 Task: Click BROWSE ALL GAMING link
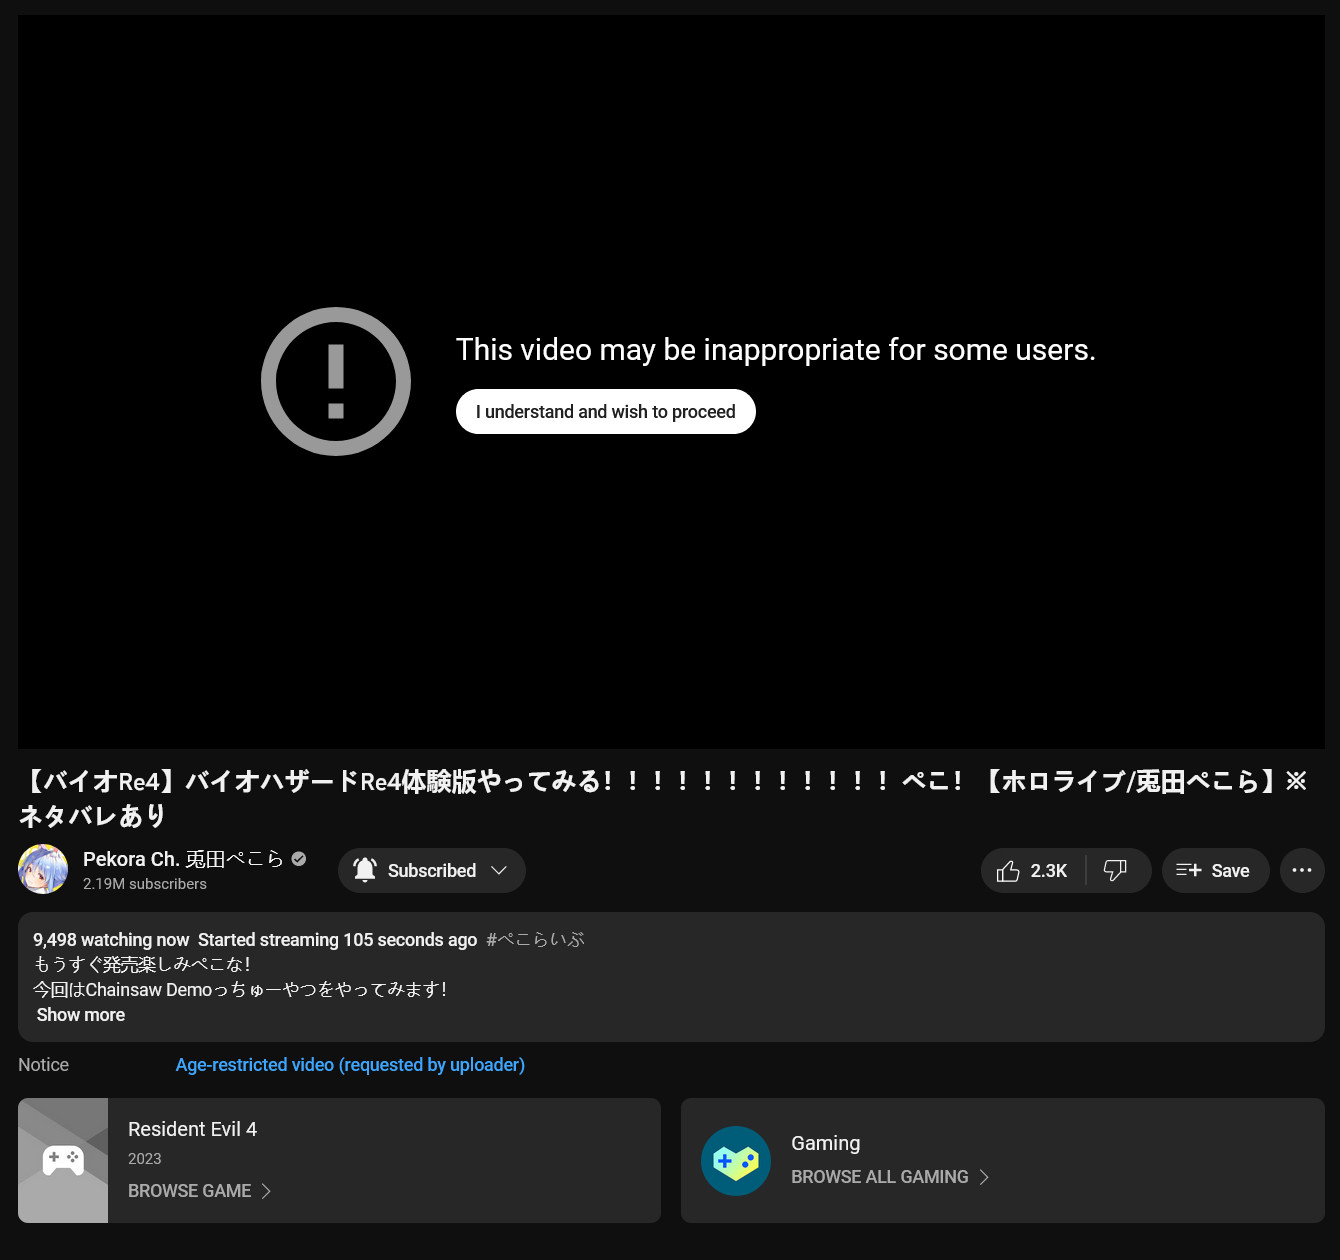tap(880, 1177)
